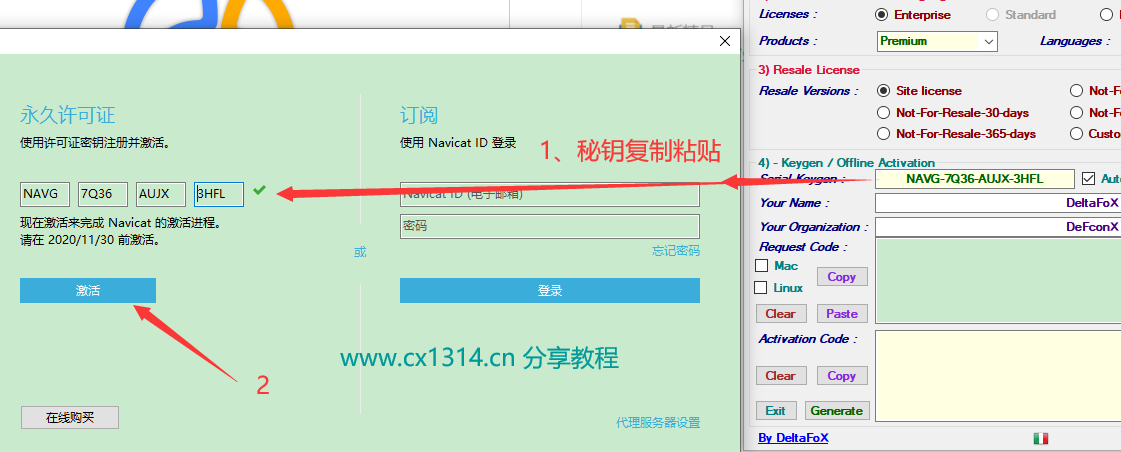
Task: Click the 永久许可证 heading text
Action: pyautogui.click(x=68, y=115)
